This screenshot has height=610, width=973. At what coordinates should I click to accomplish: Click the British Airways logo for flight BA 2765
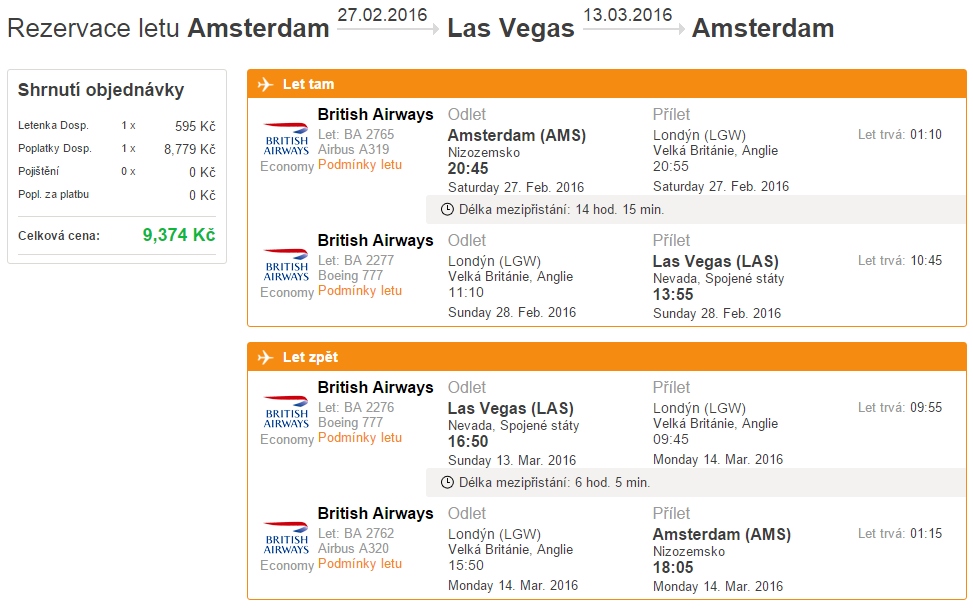point(286,140)
